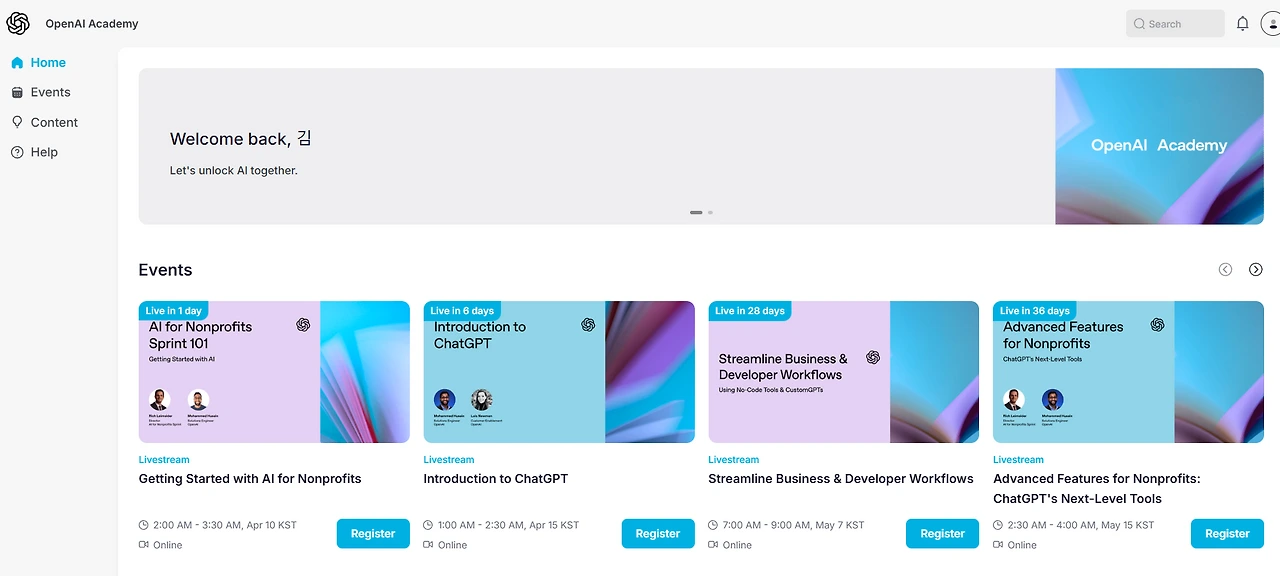Click the Search input field
The height and width of the screenshot is (576, 1280).
(x=1175, y=24)
